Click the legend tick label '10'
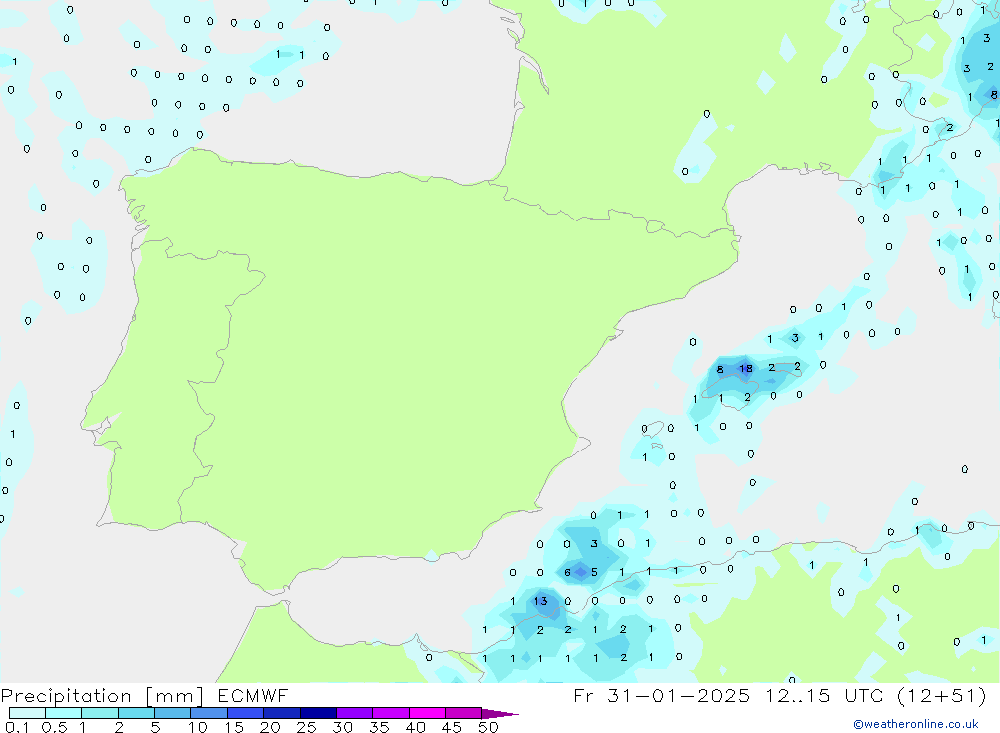 tap(198, 727)
